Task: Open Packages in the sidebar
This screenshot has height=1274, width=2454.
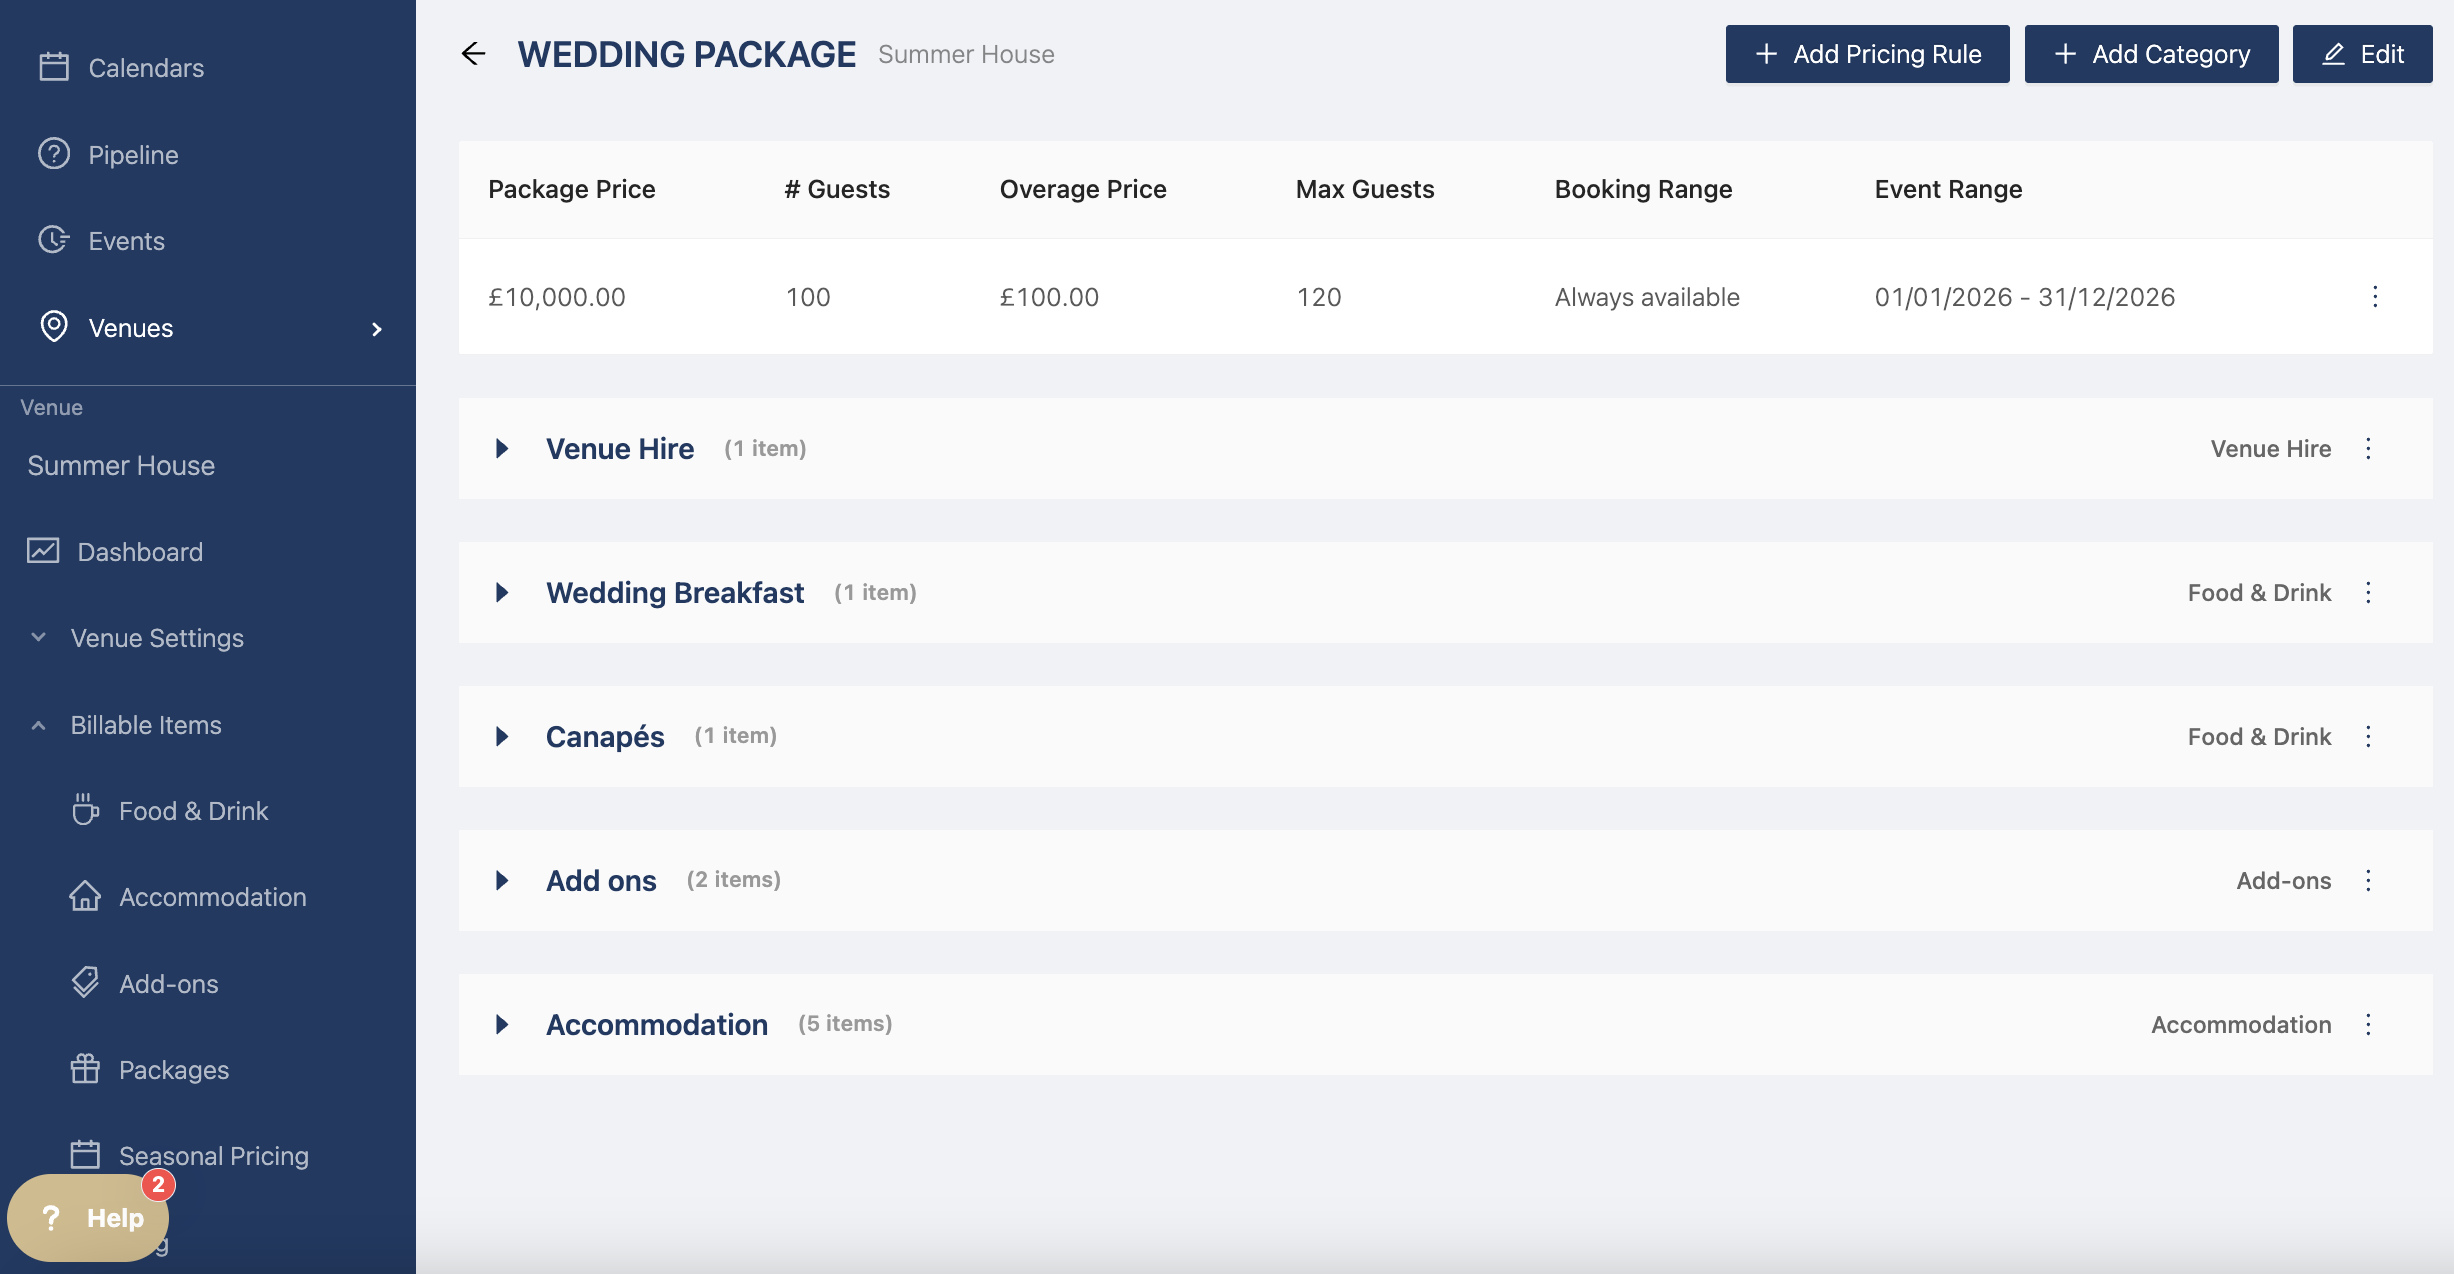Action: tap(173, 1070)
